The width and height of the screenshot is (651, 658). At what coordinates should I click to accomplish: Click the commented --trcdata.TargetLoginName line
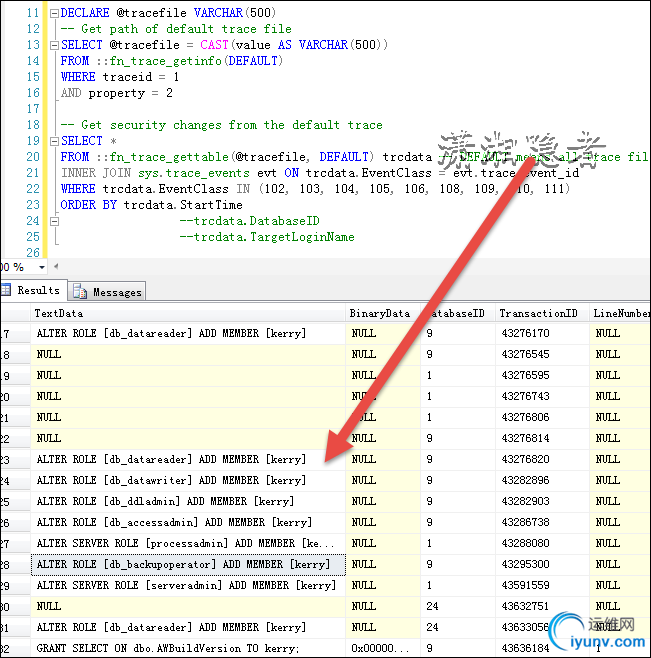[267, 237]
